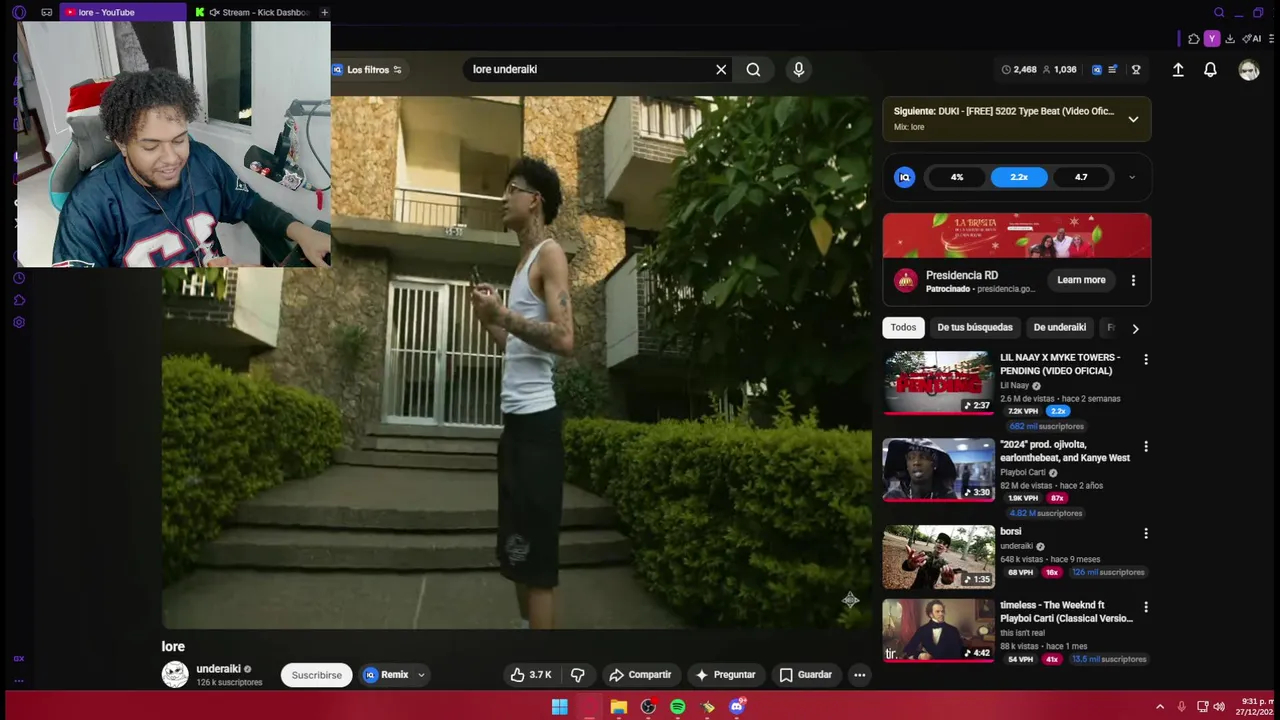1280x720 pixels.
Task: Open Opera GX browser's sidebar extensions cube icon
Action: pos(19,300)
